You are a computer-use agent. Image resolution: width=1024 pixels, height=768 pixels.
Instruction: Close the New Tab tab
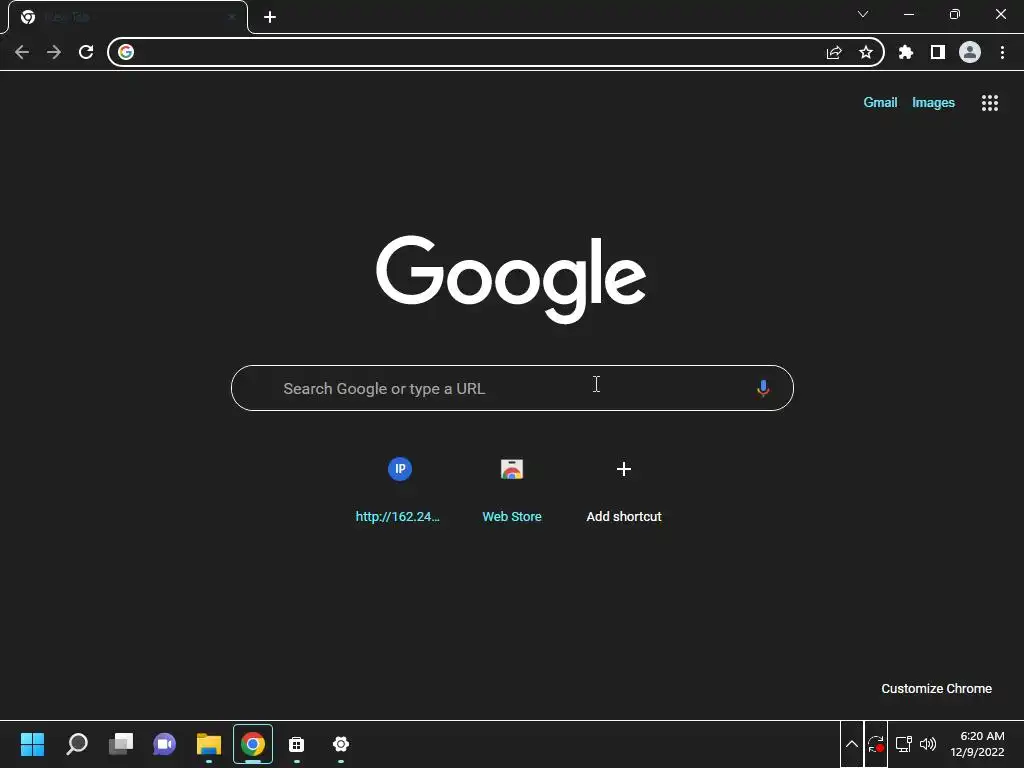[232, 17]
